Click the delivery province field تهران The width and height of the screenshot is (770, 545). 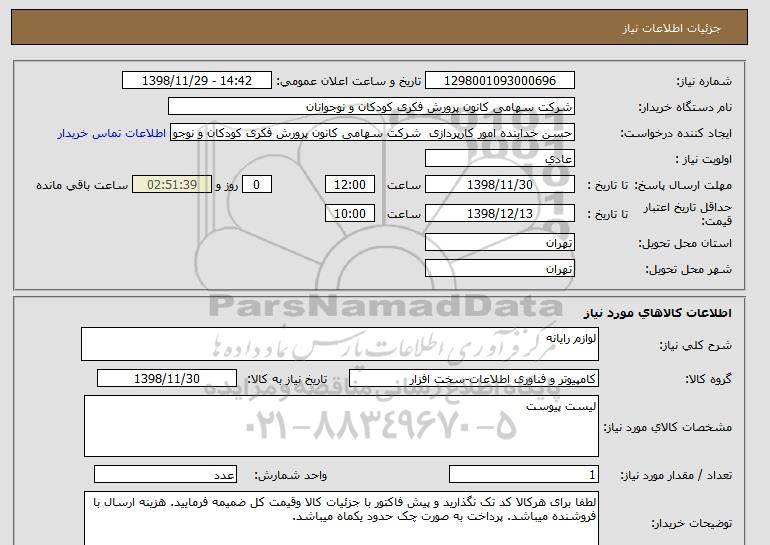499,243
